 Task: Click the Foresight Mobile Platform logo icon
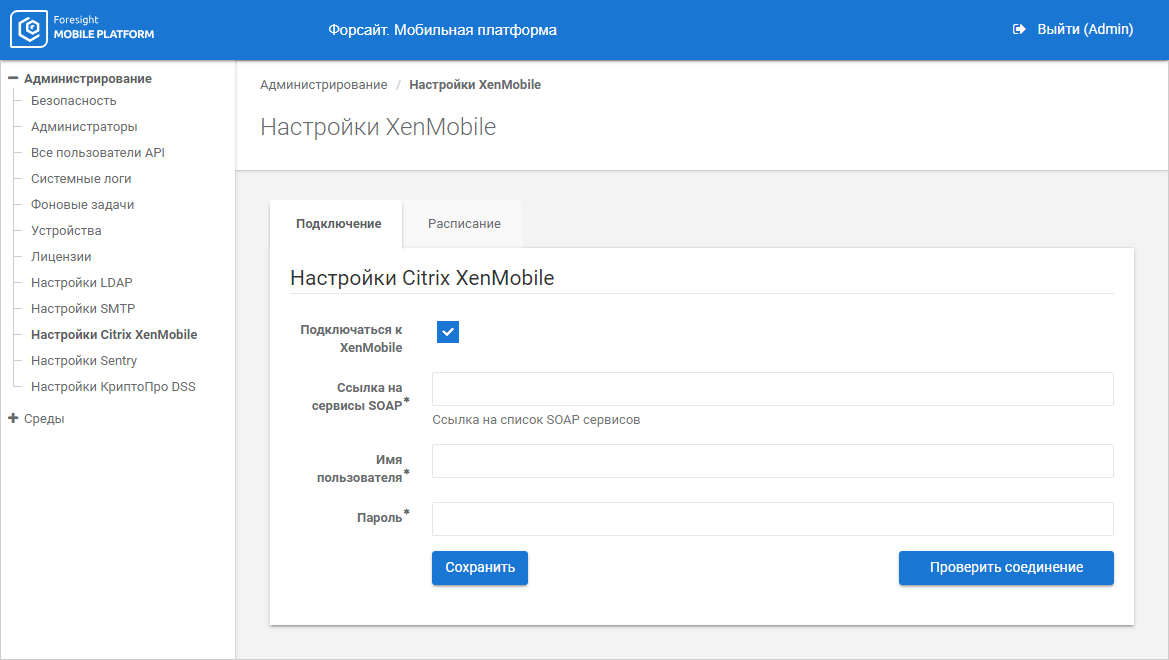[x=31, y=30]
